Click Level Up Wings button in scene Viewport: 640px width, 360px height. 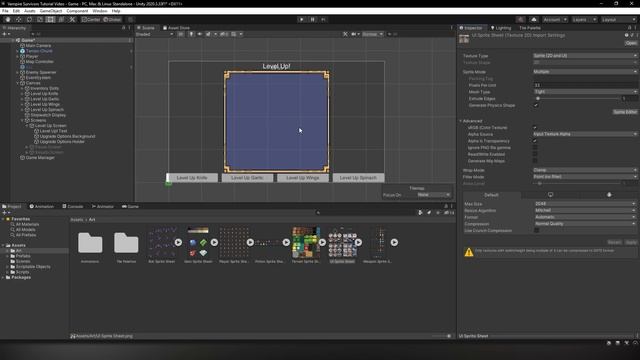[x=303, y=178]
